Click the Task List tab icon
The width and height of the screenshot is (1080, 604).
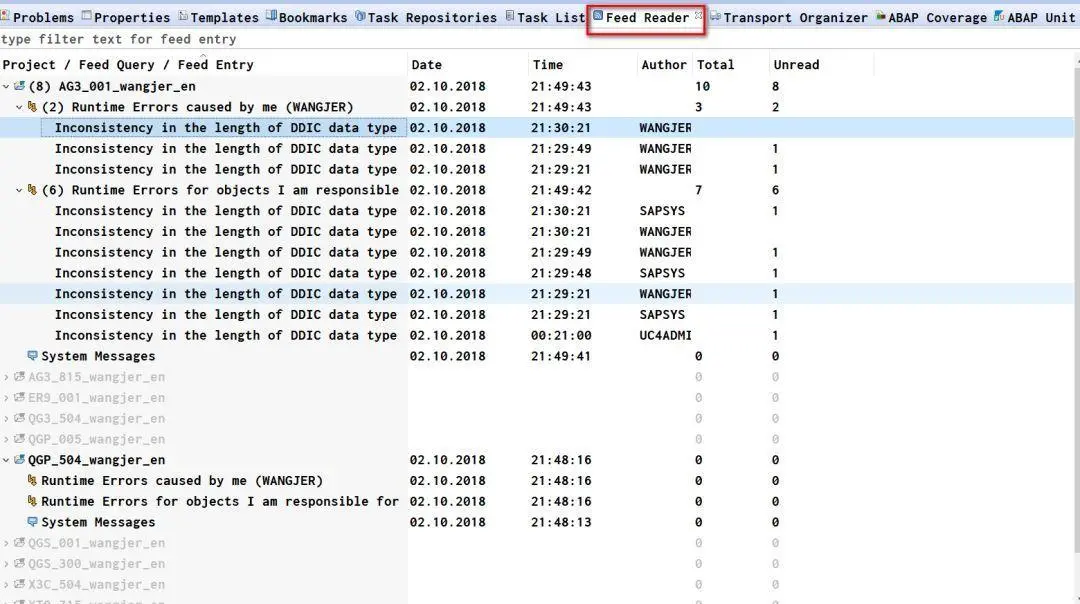(x=510, y=16)
